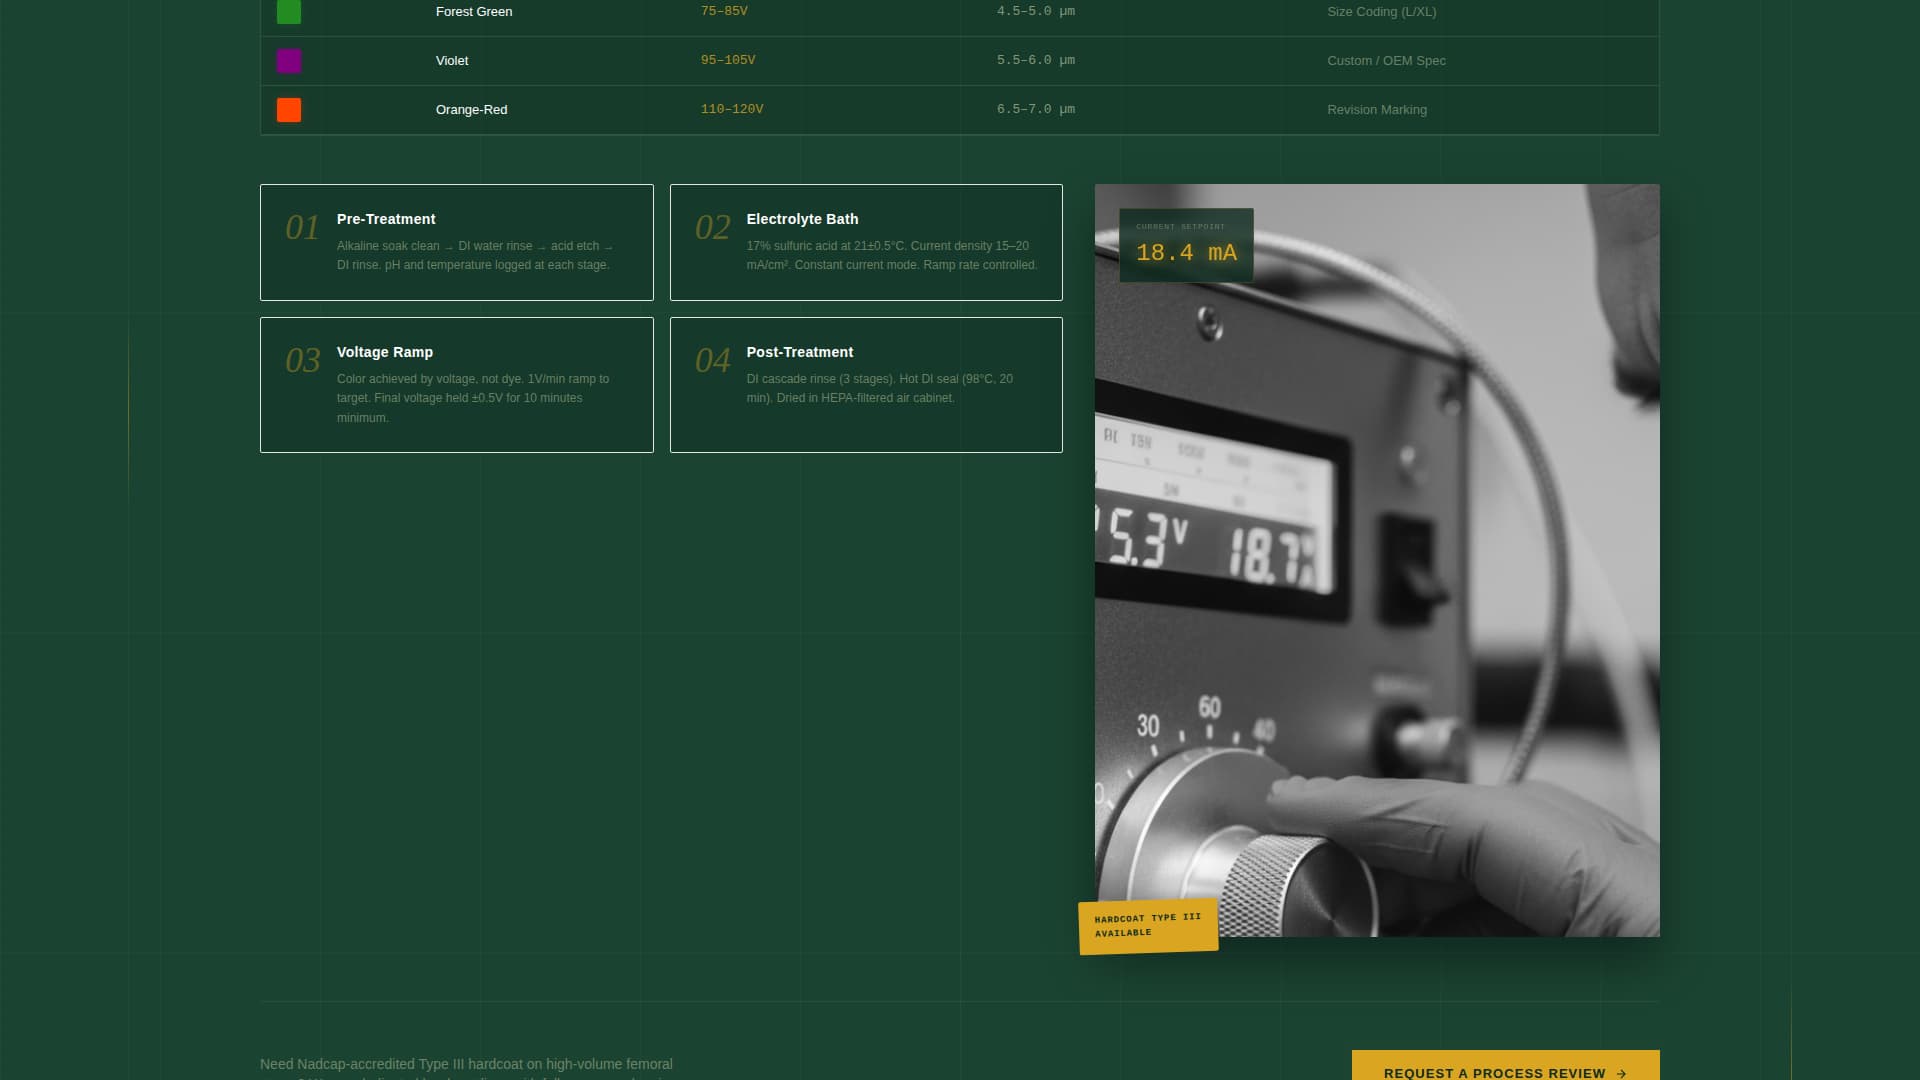Click the power supply equipment photo
This screenshot has height=1080, width=1920.
pyautogui.click(x=1377, y=560)
